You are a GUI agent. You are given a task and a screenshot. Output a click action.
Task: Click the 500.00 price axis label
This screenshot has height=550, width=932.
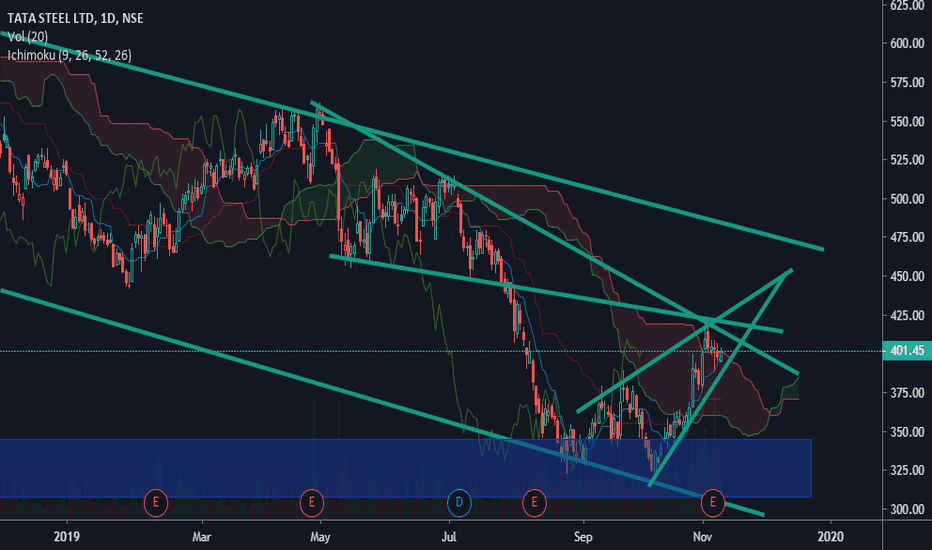pos(907,199)
